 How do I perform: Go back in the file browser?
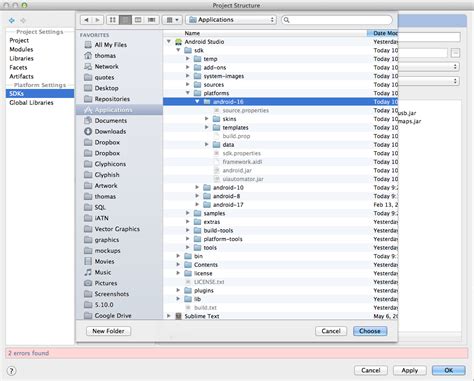86,20
